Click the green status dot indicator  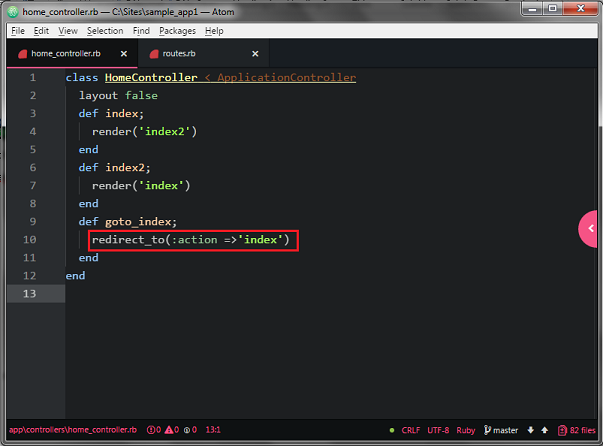(x=392, y=430)
